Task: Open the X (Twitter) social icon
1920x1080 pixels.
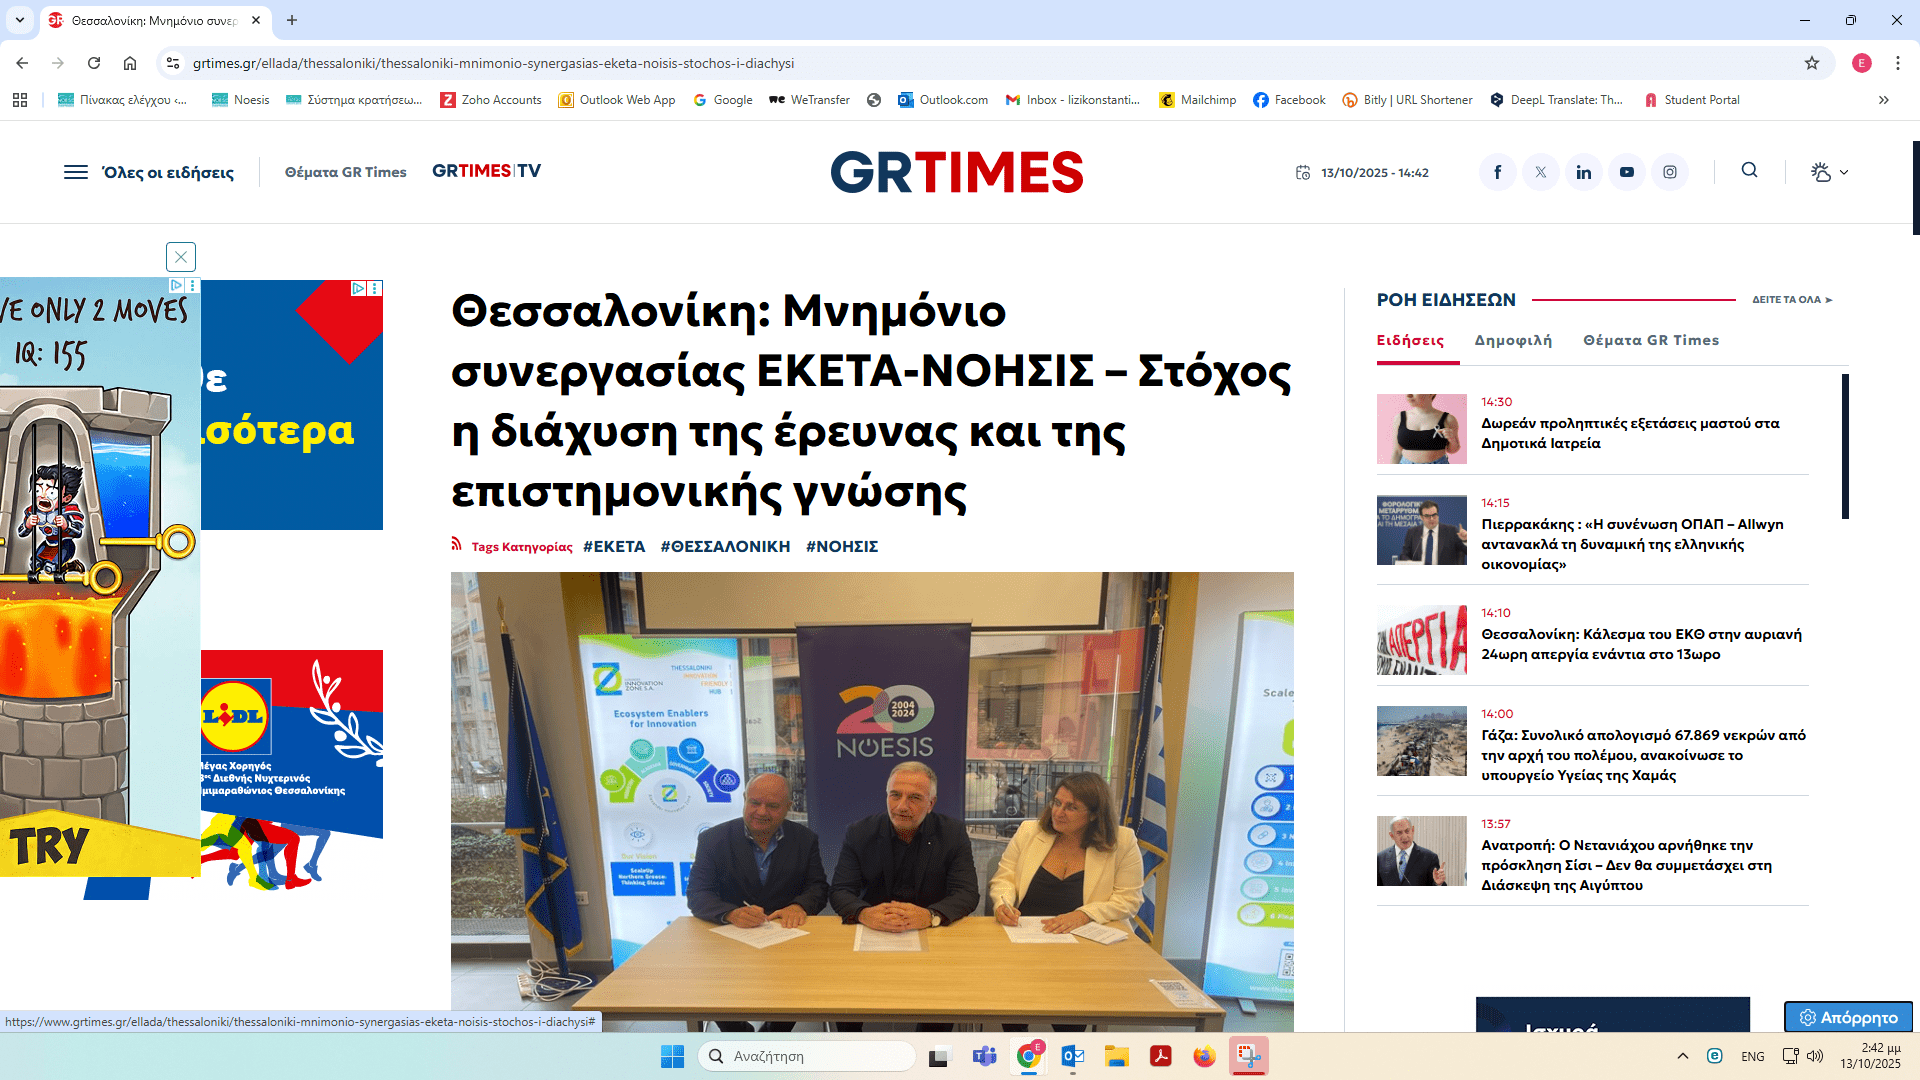Action: coord(1540,172)
